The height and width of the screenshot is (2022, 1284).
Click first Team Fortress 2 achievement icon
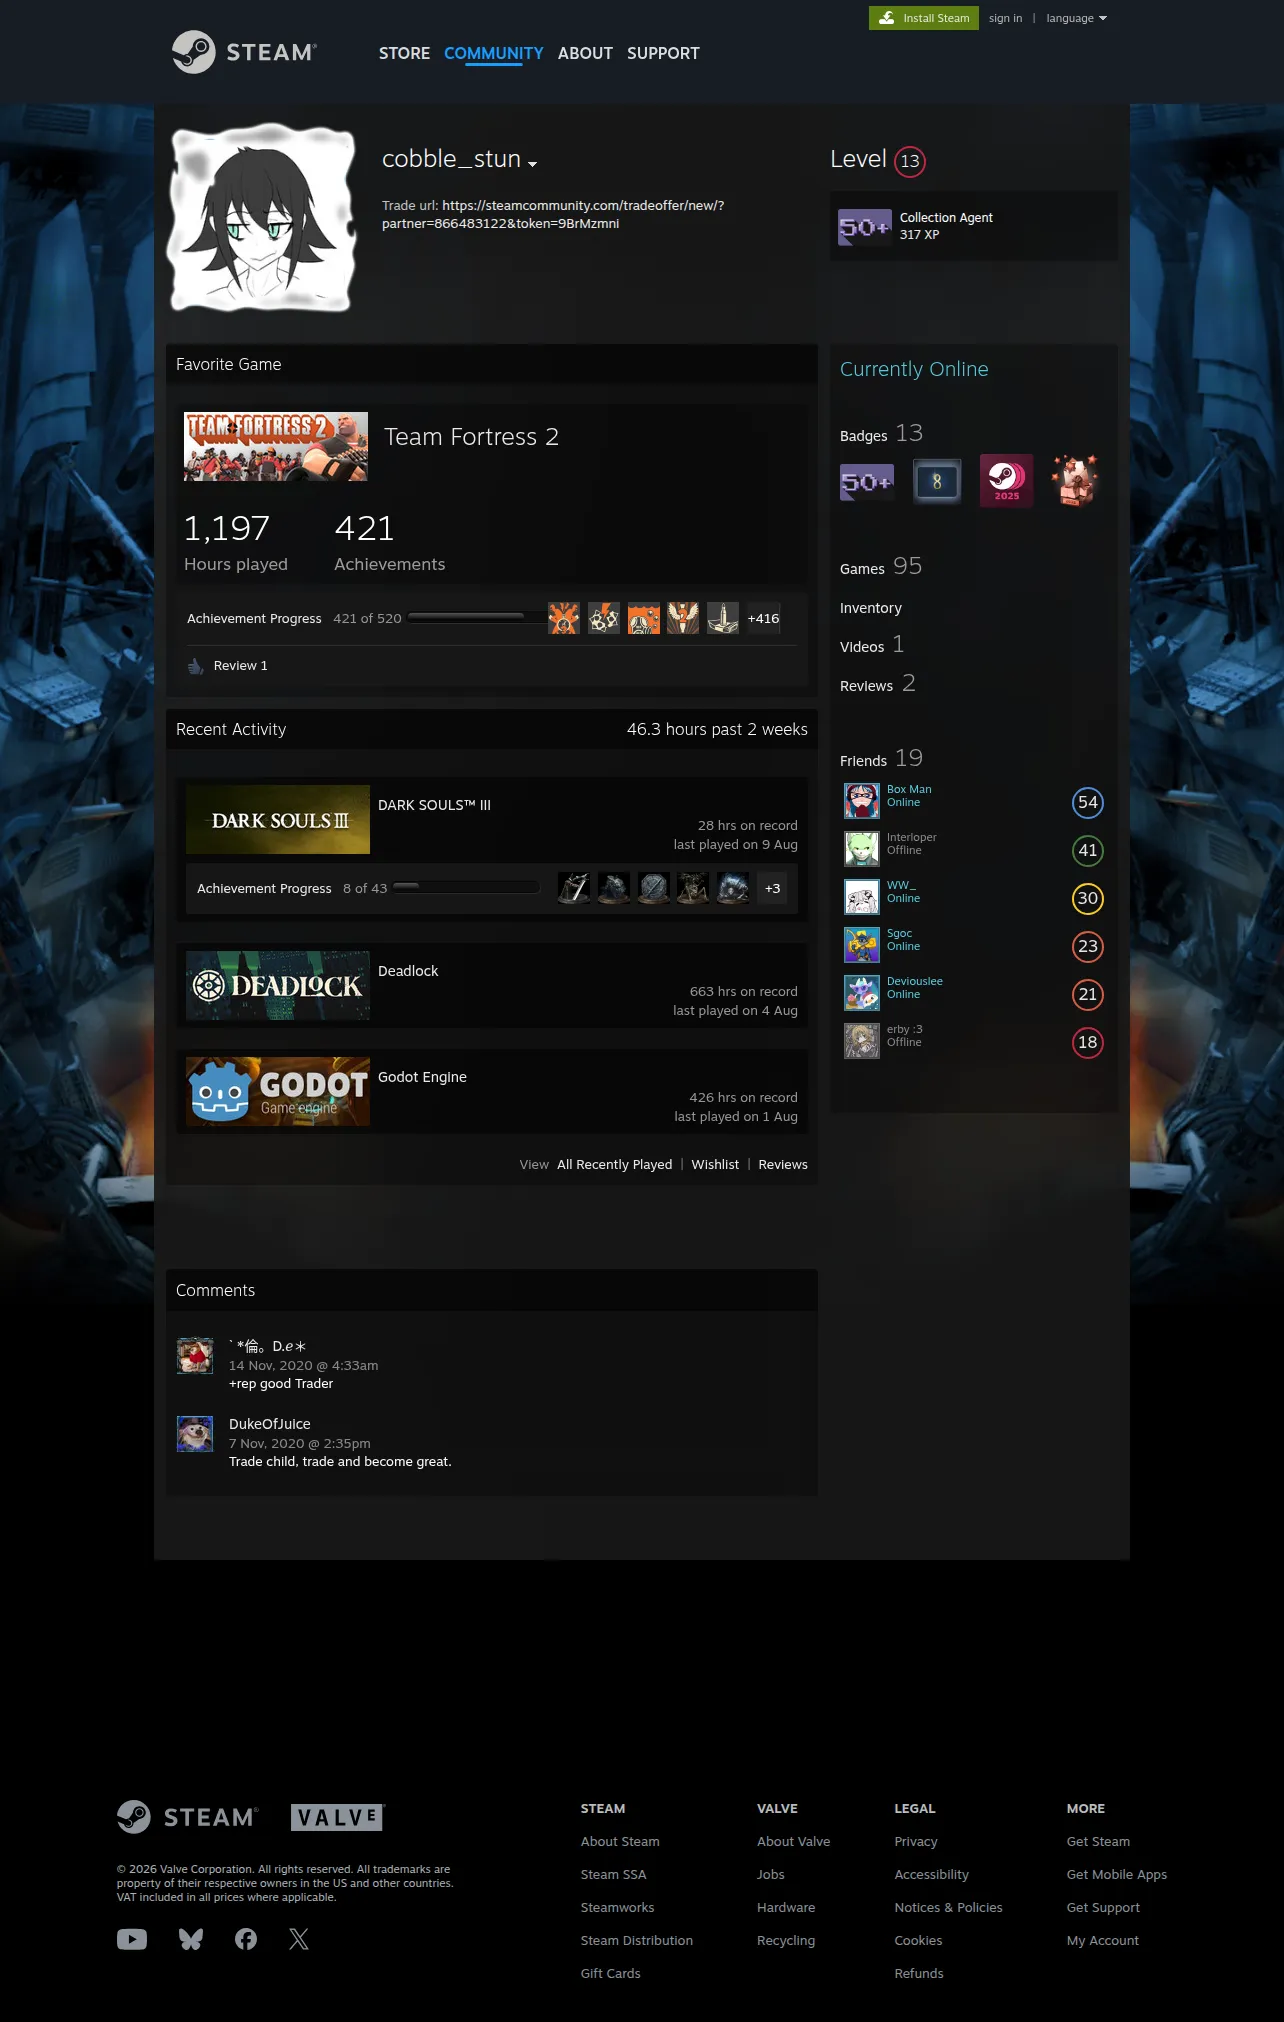coord(564,618)
